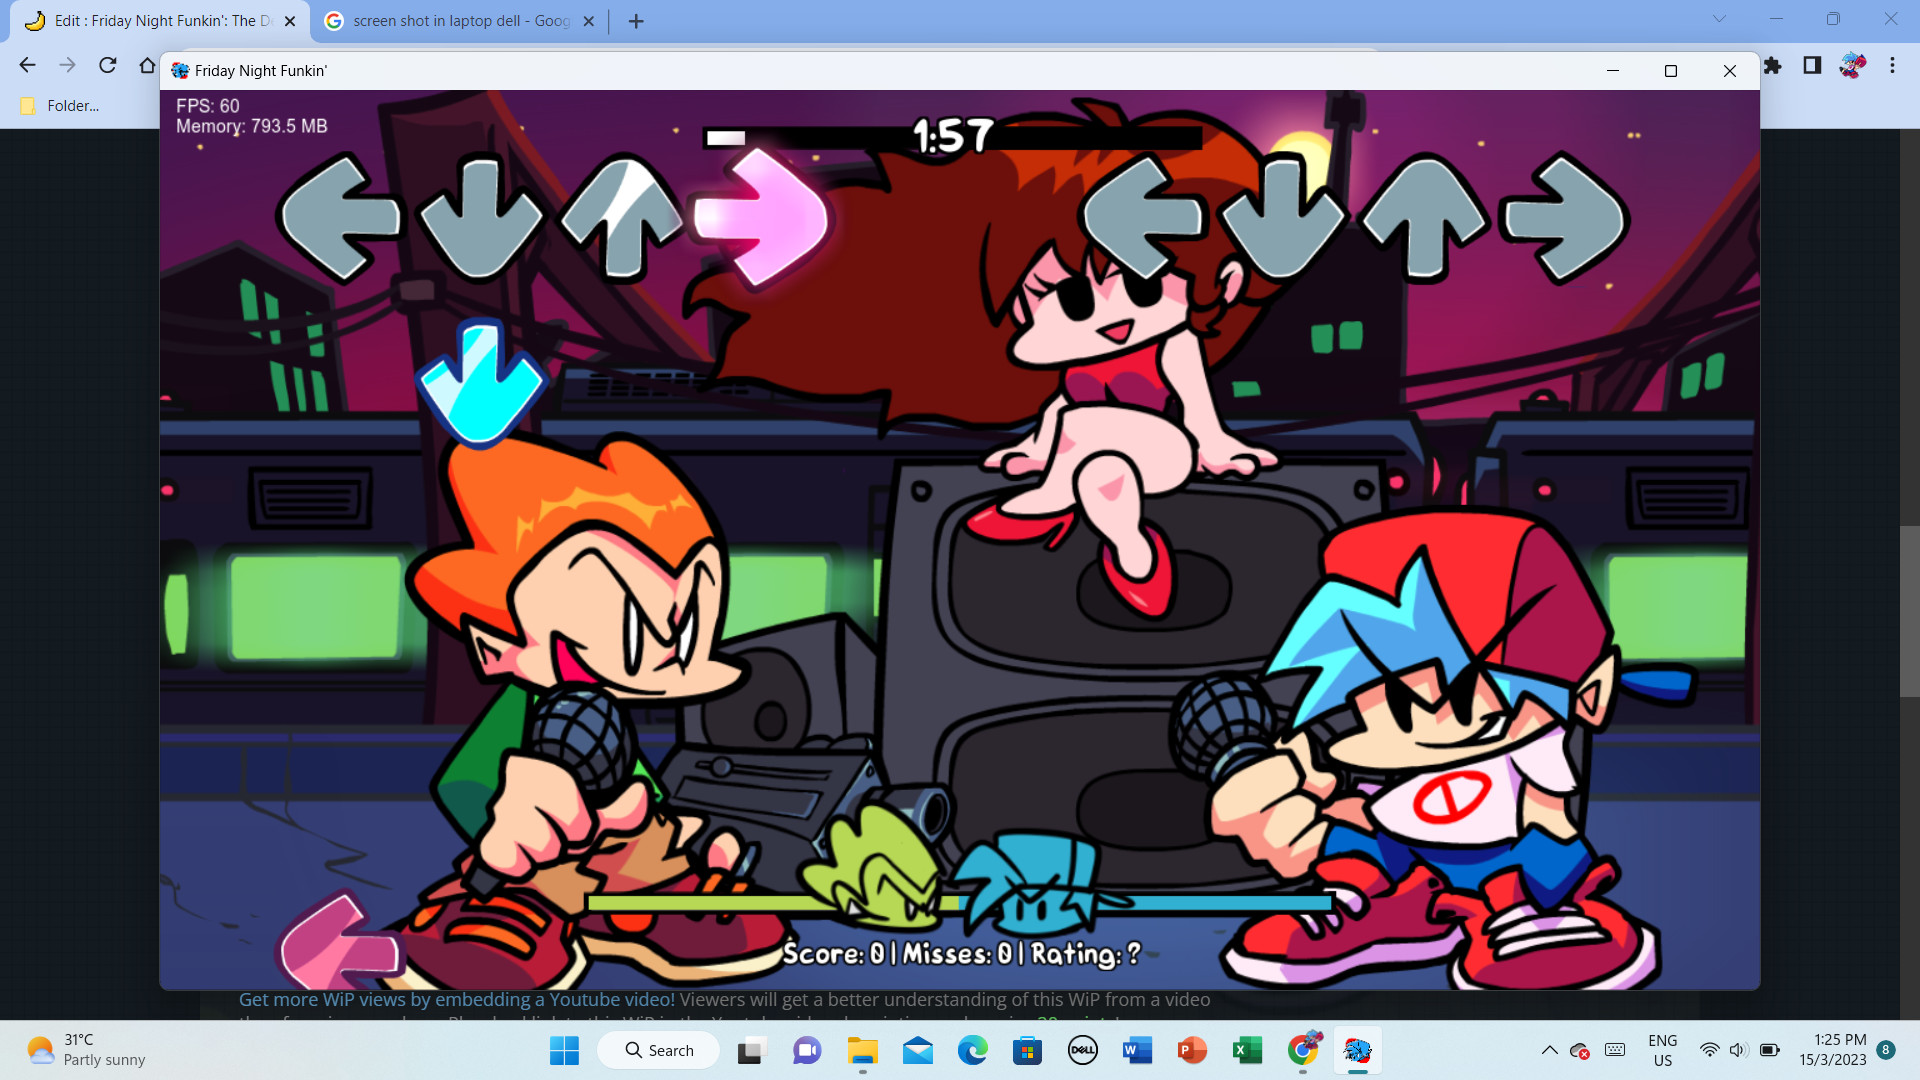The image size is (1920, 1080).
Task: Switch to the screen shot in laptop Google tab
Action: point(460,21)
